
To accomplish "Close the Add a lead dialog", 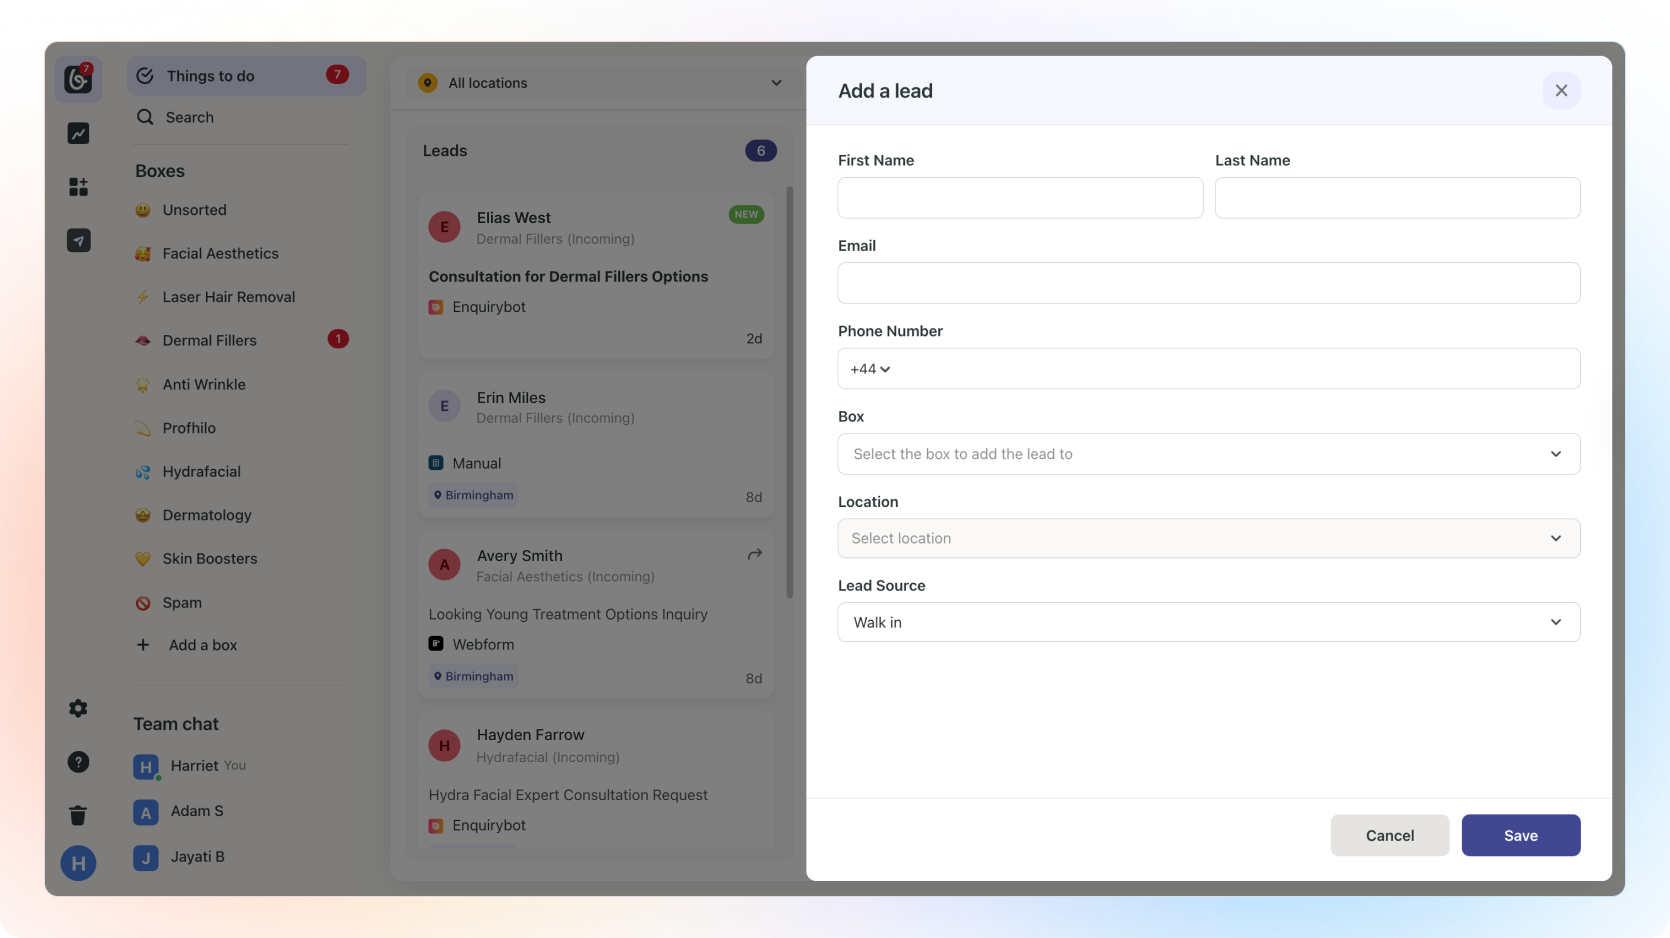I will pyautogui.click(x=1561, y=91).
